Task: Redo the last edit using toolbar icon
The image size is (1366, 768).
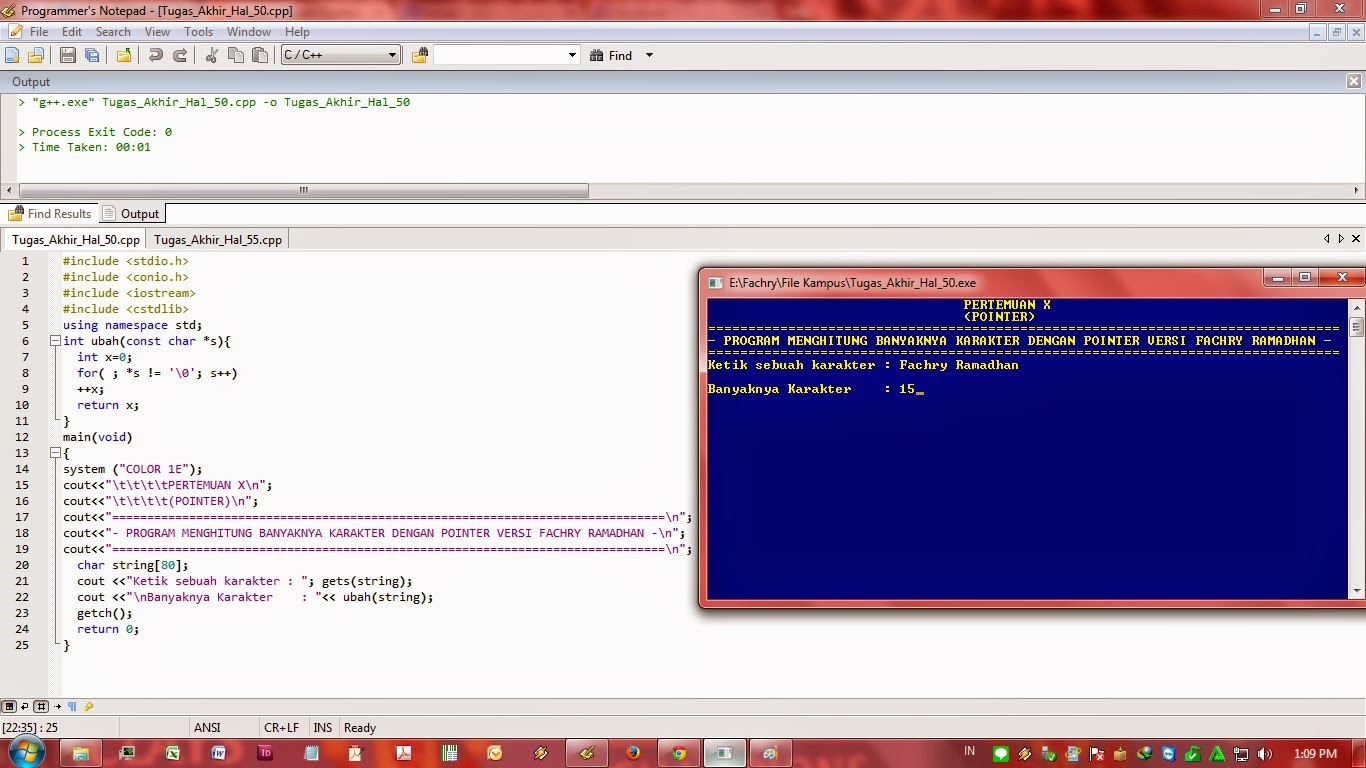Action: pos(182,55)
